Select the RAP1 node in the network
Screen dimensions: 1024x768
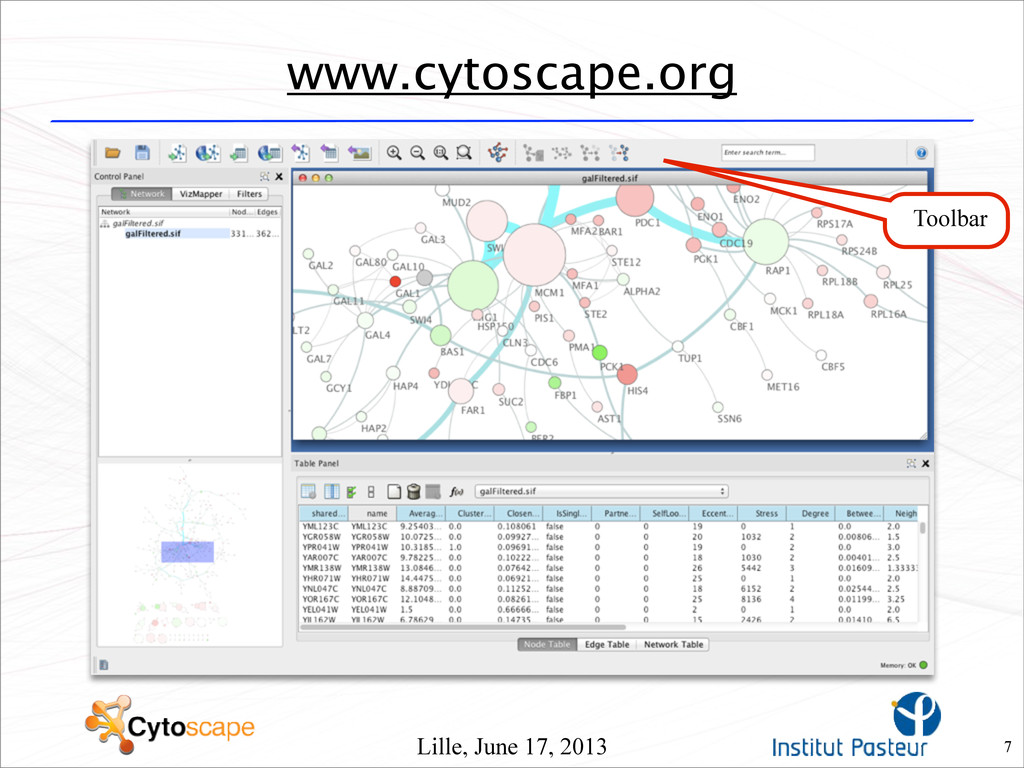coord(766,242)
